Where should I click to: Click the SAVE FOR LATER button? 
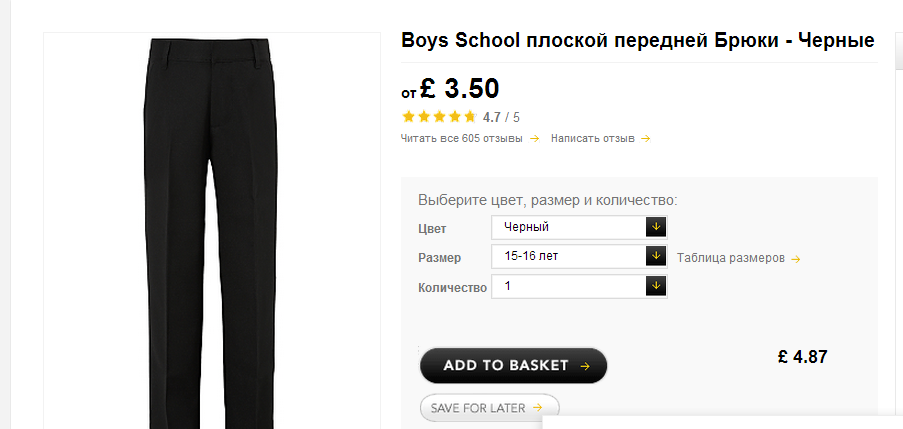pyautogui.click(x=488, y=408)
